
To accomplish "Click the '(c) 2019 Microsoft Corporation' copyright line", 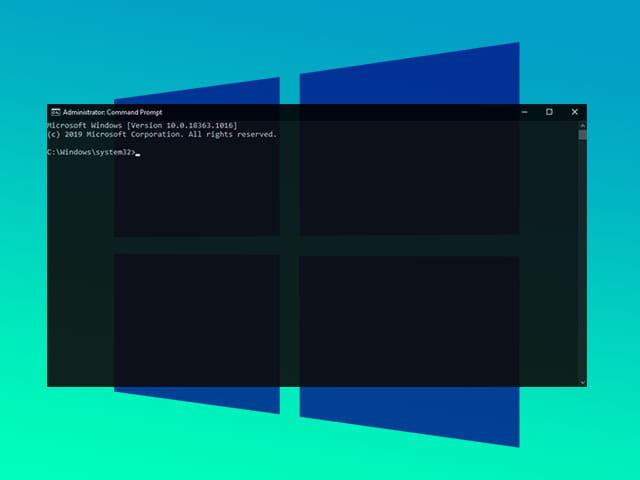I will click(x=162, y=134).
